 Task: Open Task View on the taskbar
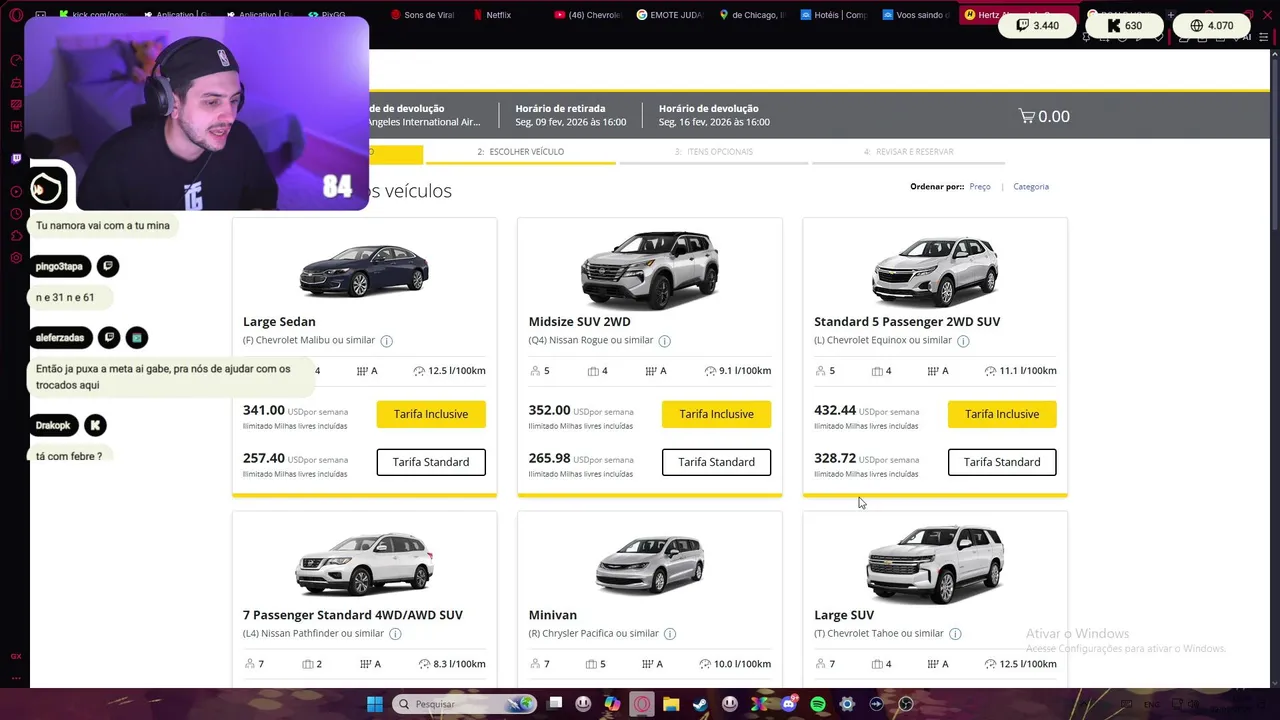tap(555, 704)
